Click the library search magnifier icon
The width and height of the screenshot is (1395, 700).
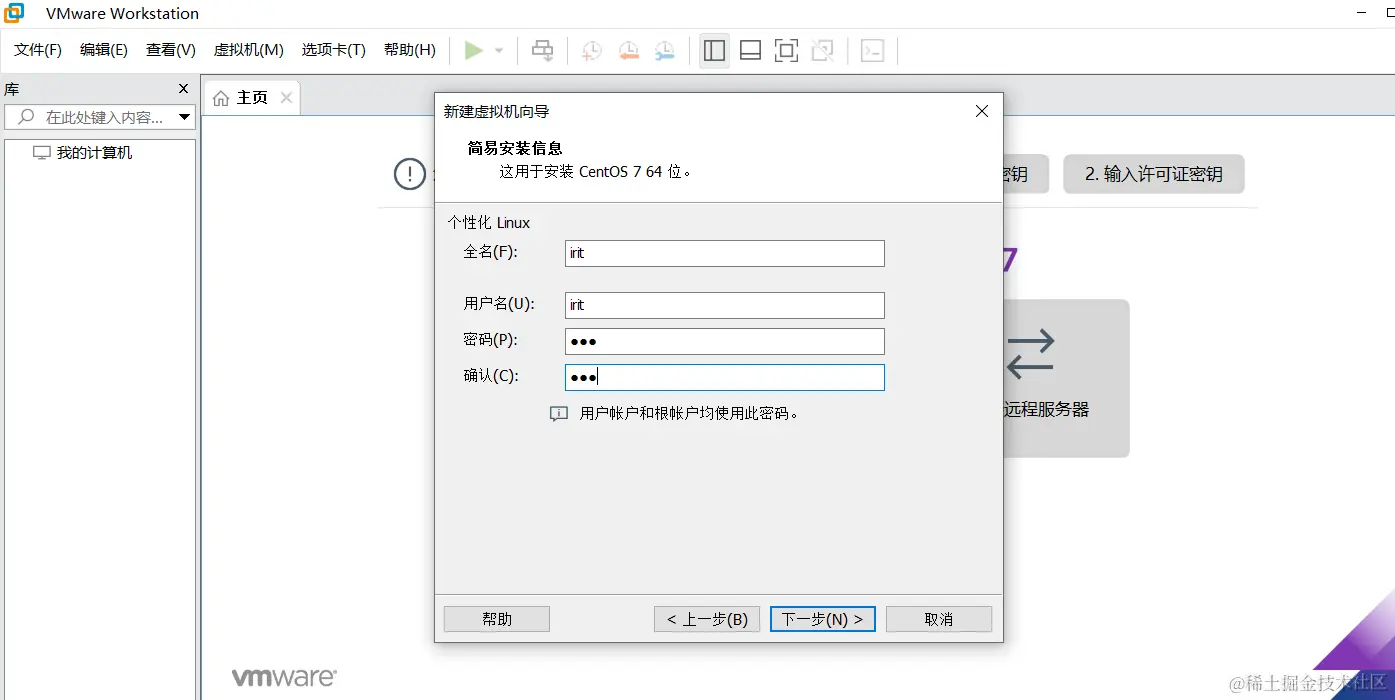(27, 117)
